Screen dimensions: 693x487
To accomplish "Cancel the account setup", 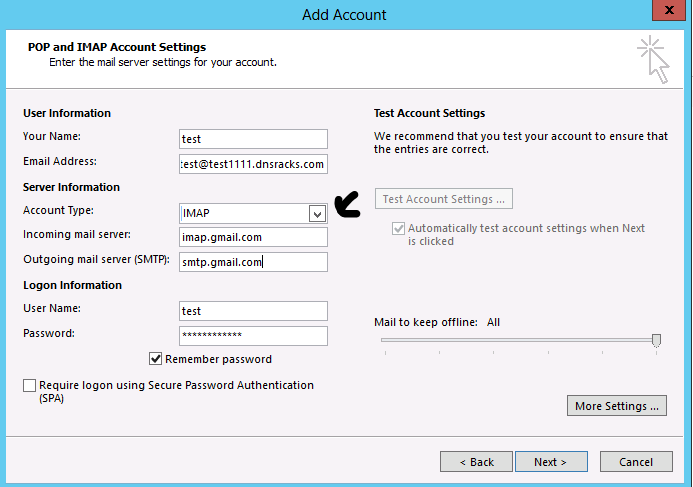I will (636, 462).
